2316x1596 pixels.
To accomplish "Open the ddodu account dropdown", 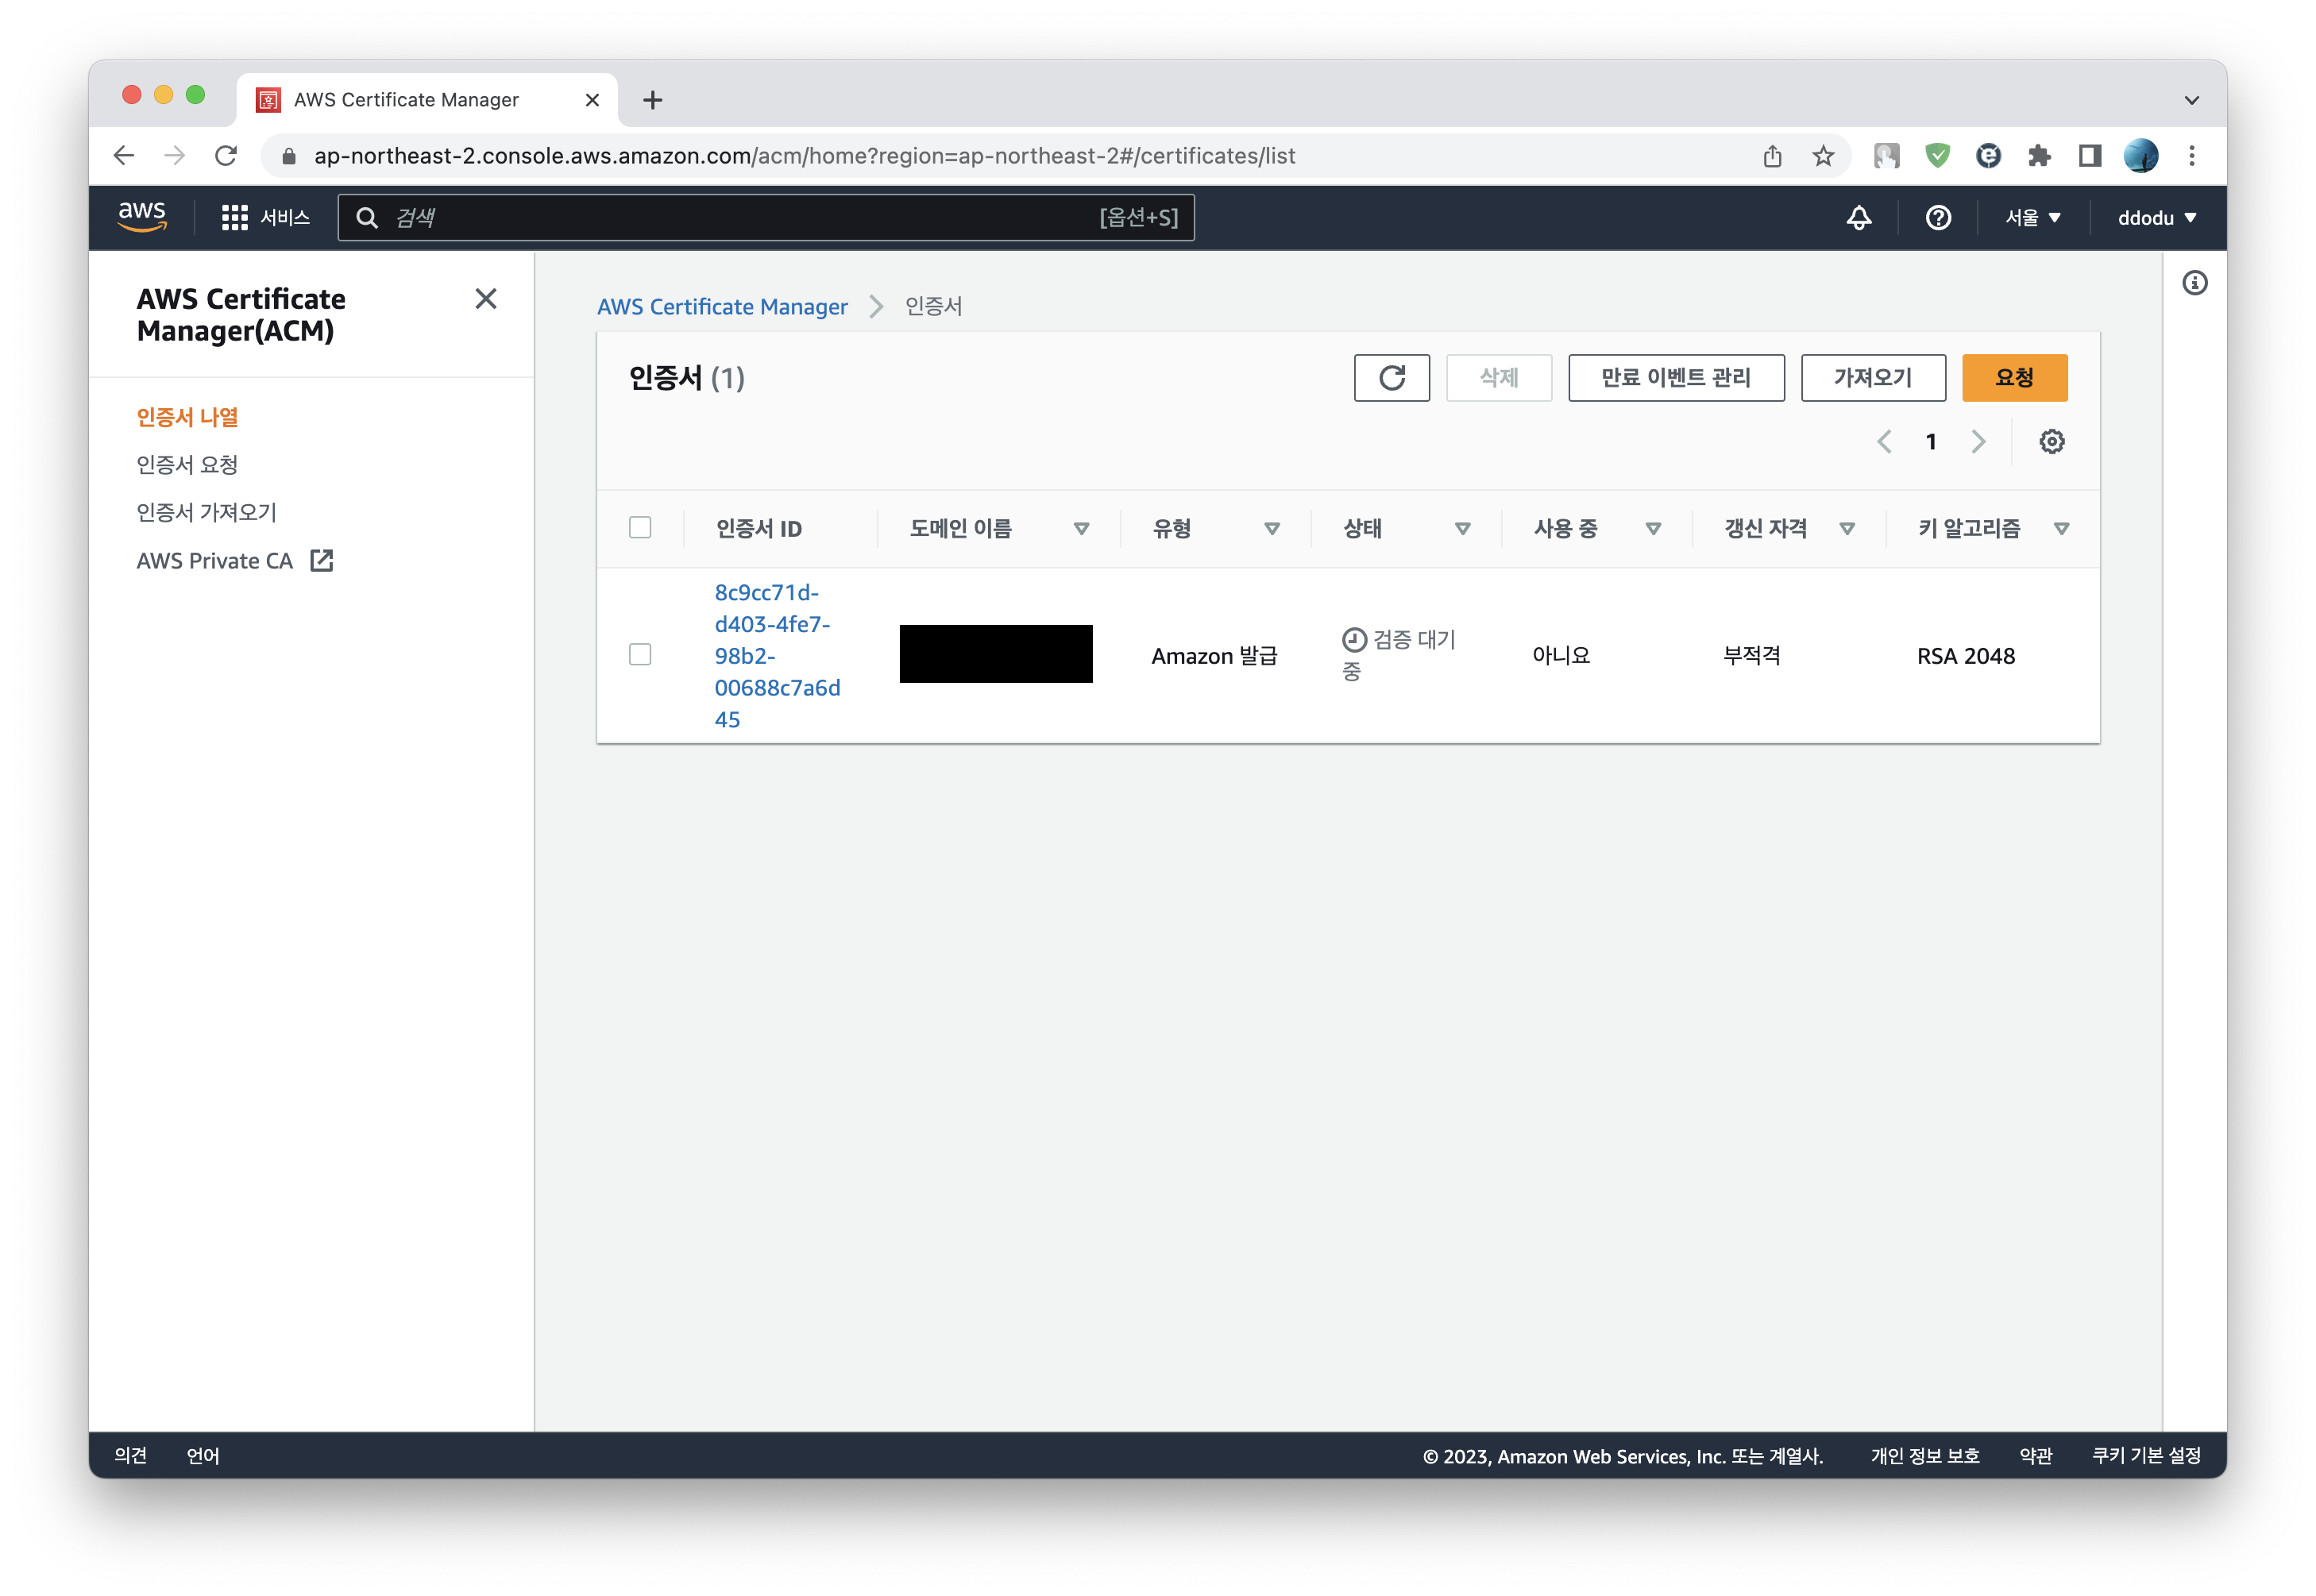I will click(2157, 218).
